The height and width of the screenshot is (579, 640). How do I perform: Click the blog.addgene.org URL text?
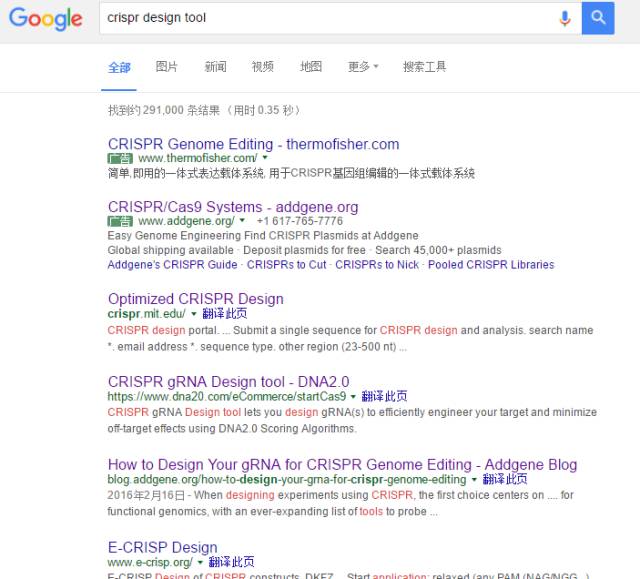287,479
